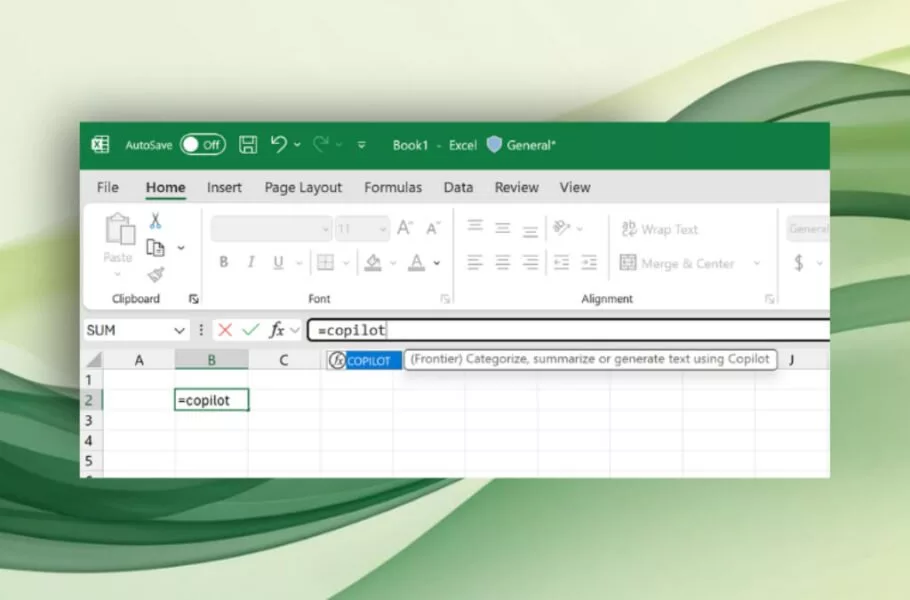
Task: Open the Merge & Center dropdown arrow
Action: [x=757, y=263]
